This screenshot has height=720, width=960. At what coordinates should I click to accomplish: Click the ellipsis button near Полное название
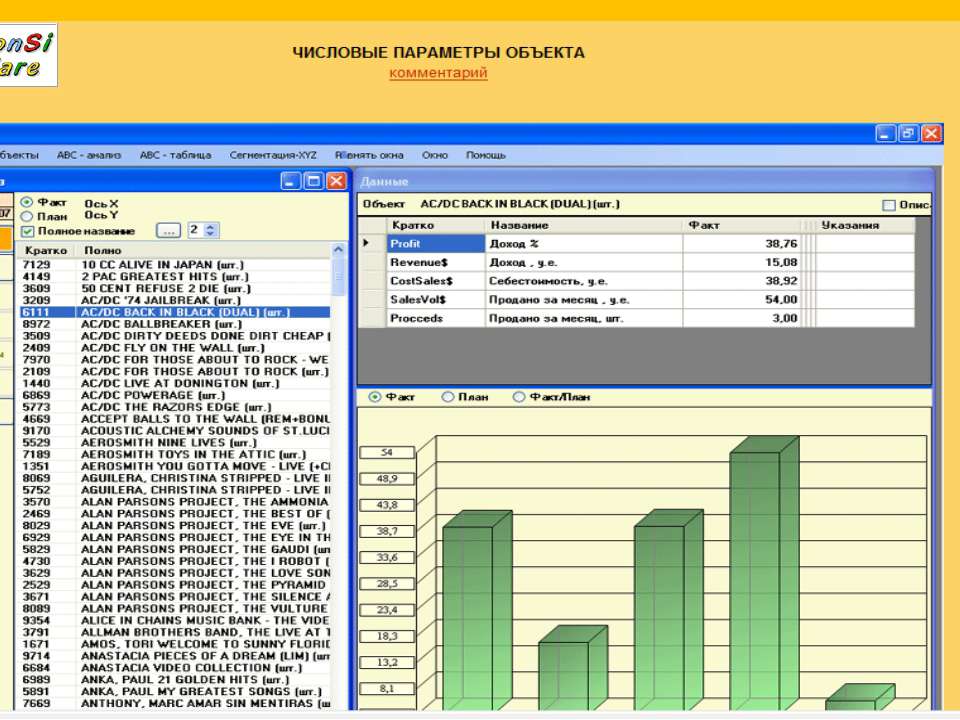pos(168,231)
